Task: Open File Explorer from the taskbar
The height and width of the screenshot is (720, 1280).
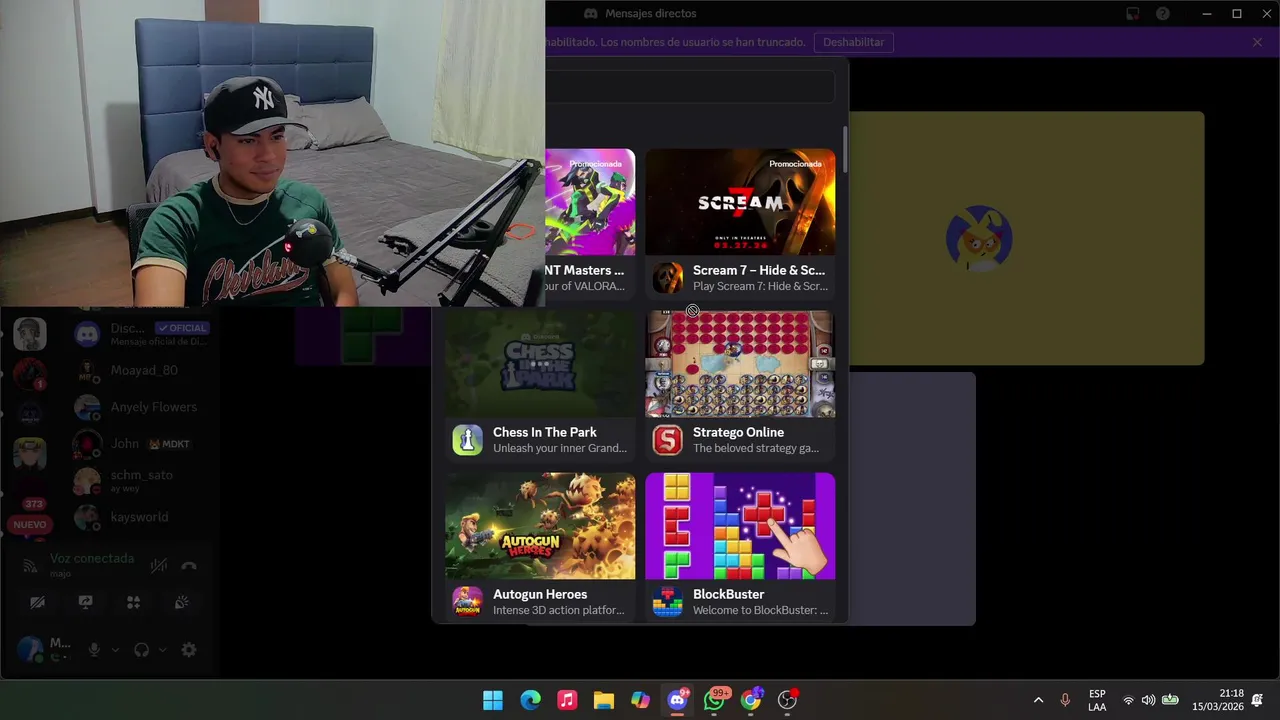Action: tap(604, 700)
